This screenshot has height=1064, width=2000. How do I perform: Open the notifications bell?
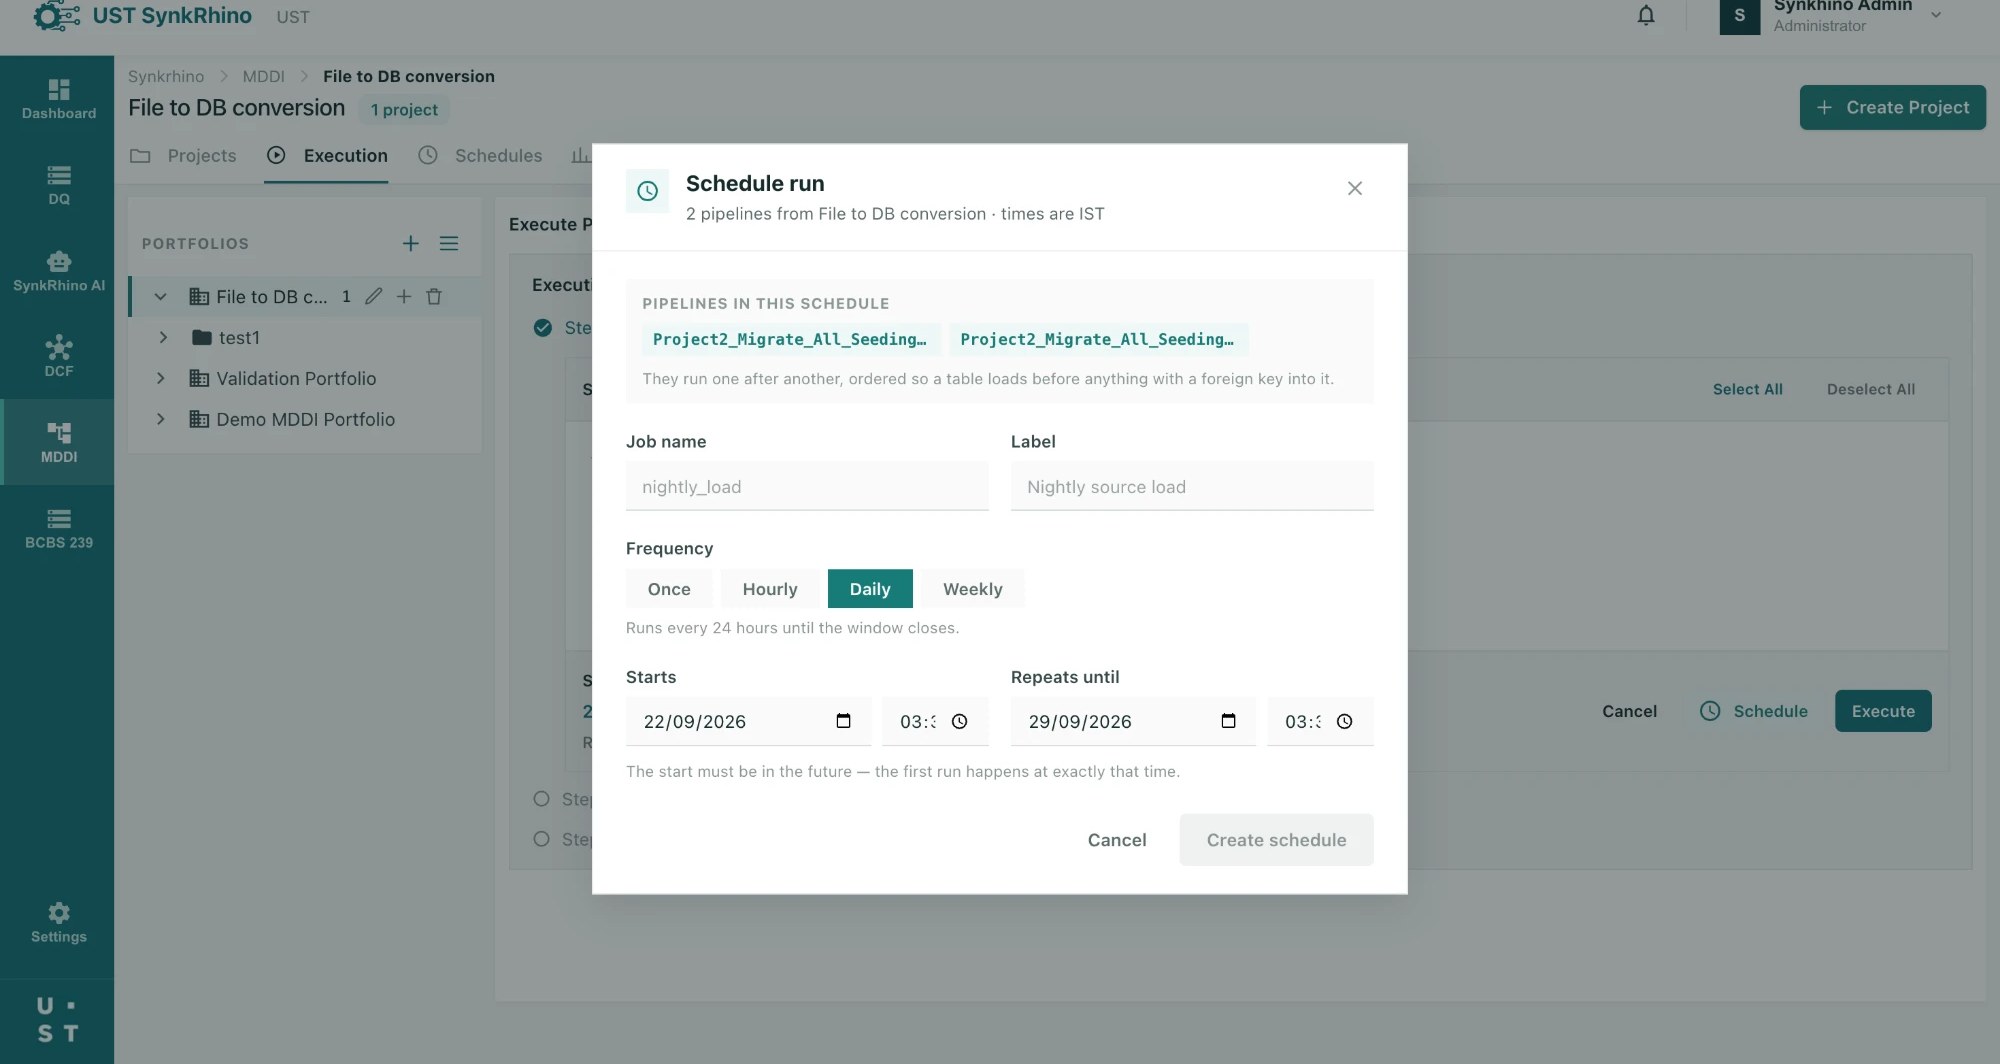coord(1646,16)
